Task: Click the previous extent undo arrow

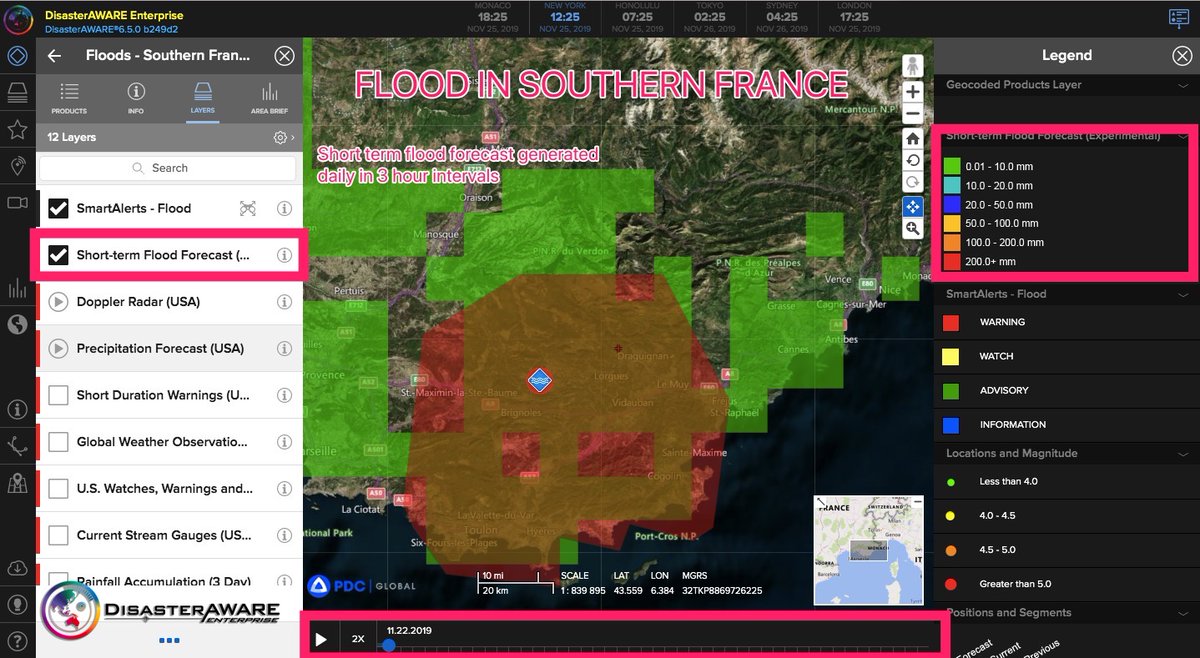Action: (913, 160)
